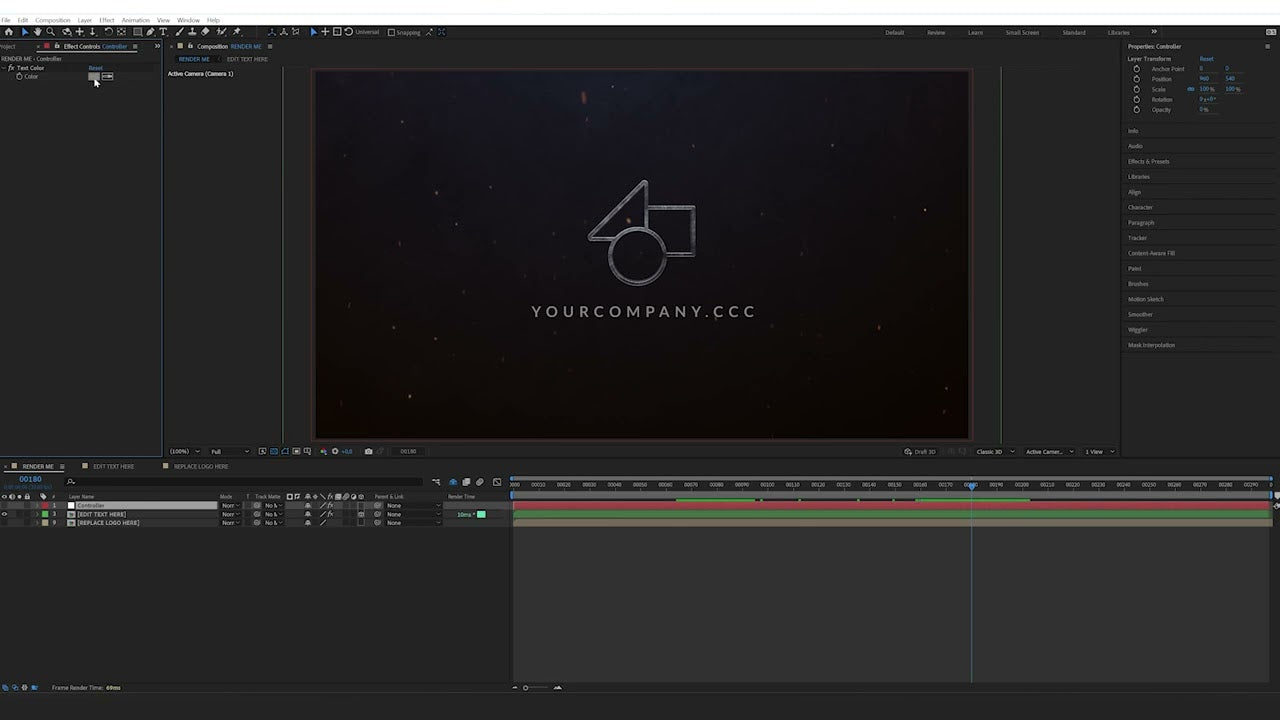Hide the EDIT TEXT HERE layer

5,514
